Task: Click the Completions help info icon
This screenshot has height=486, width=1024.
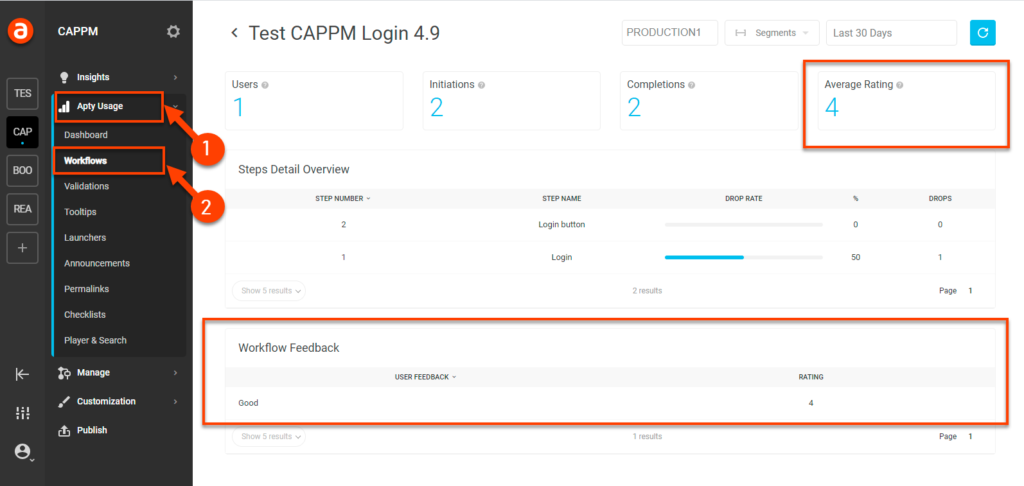Action: 691,85
